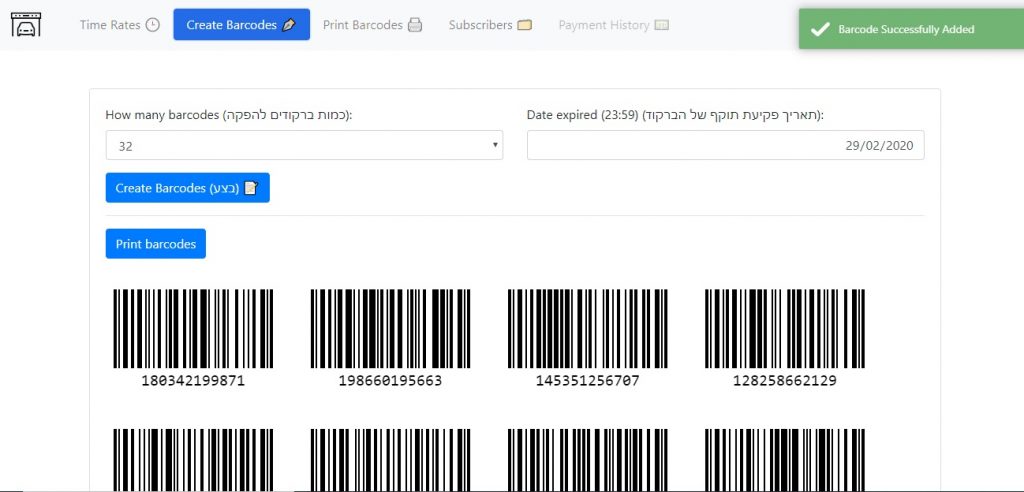Go to the Payment History tab
Screen dimensions: 1024x492
[x=604, y=25]
